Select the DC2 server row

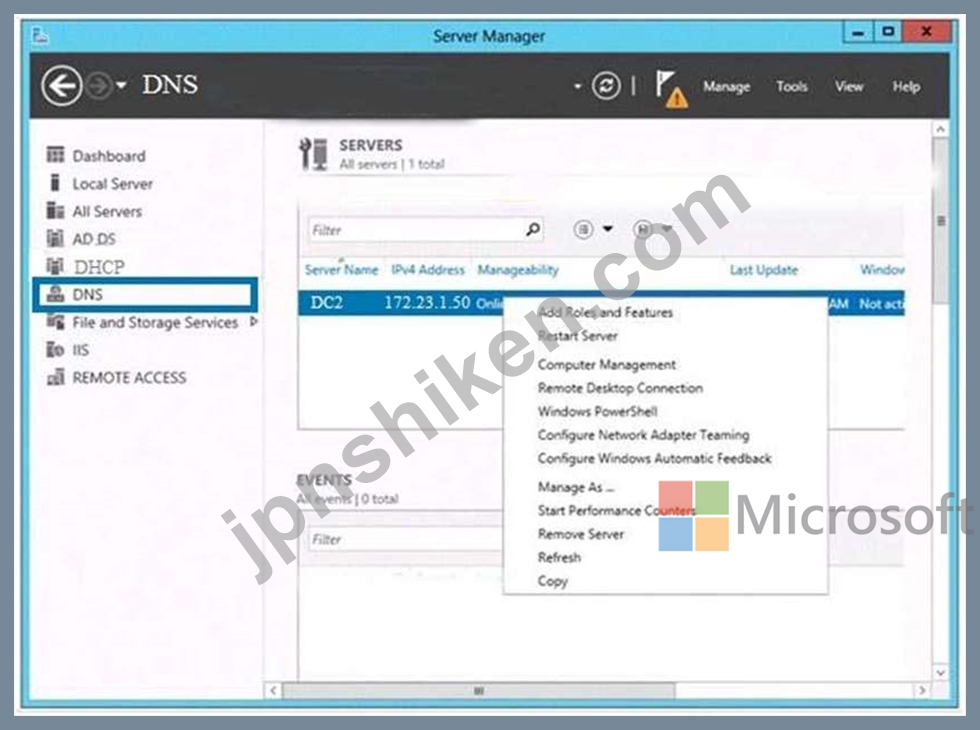(x=601, y=303)
